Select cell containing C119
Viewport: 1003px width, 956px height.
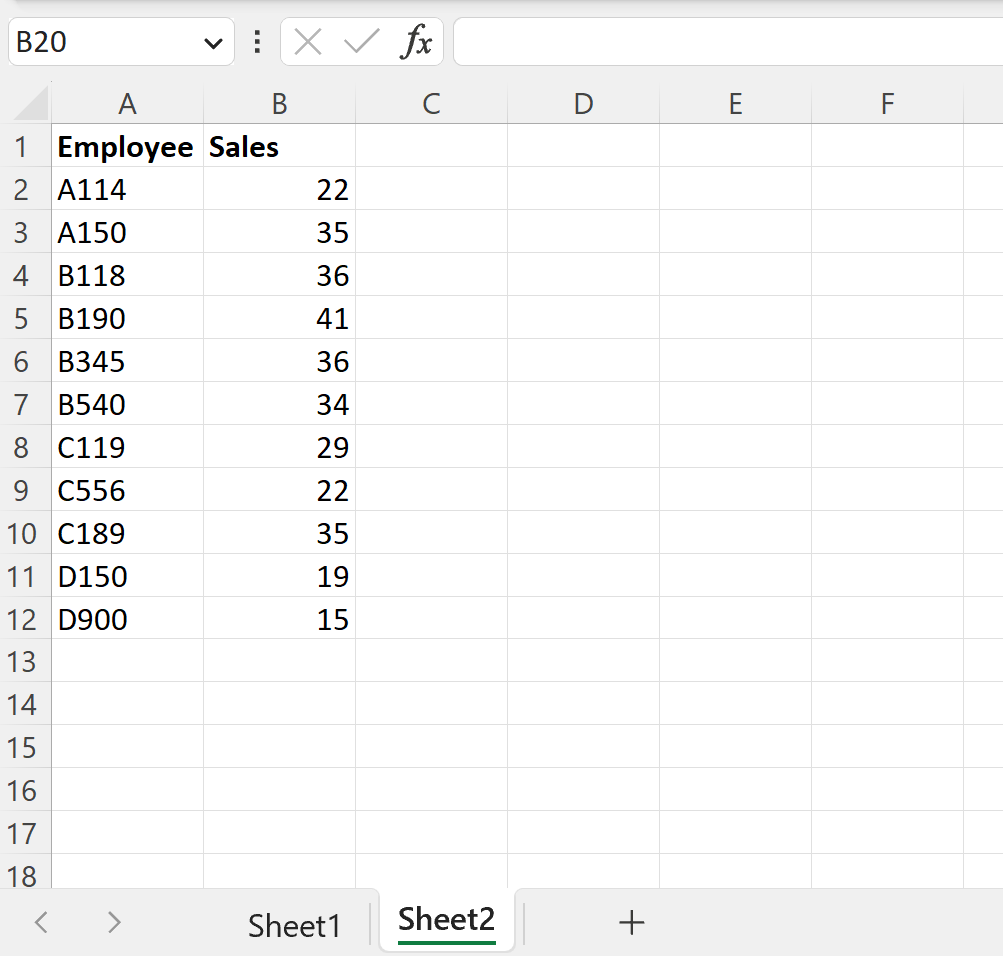(x=127, y=447)
